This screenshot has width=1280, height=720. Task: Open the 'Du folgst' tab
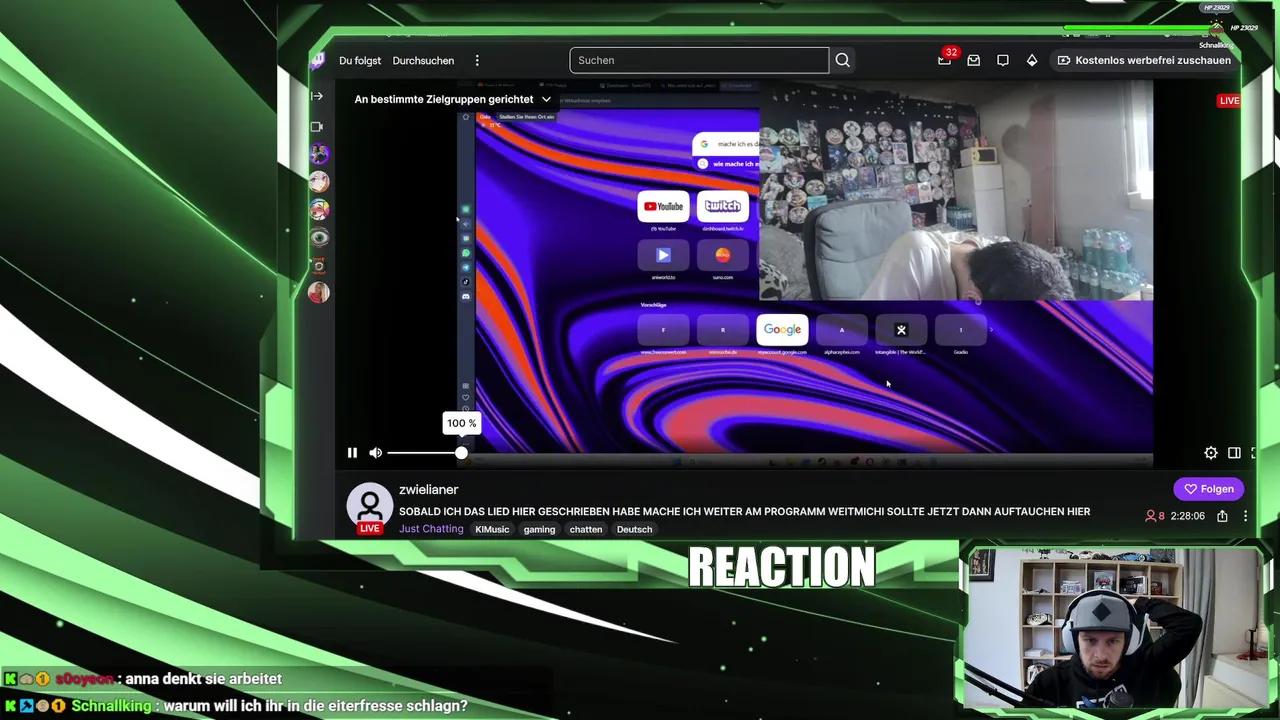(x=360, y=61)
